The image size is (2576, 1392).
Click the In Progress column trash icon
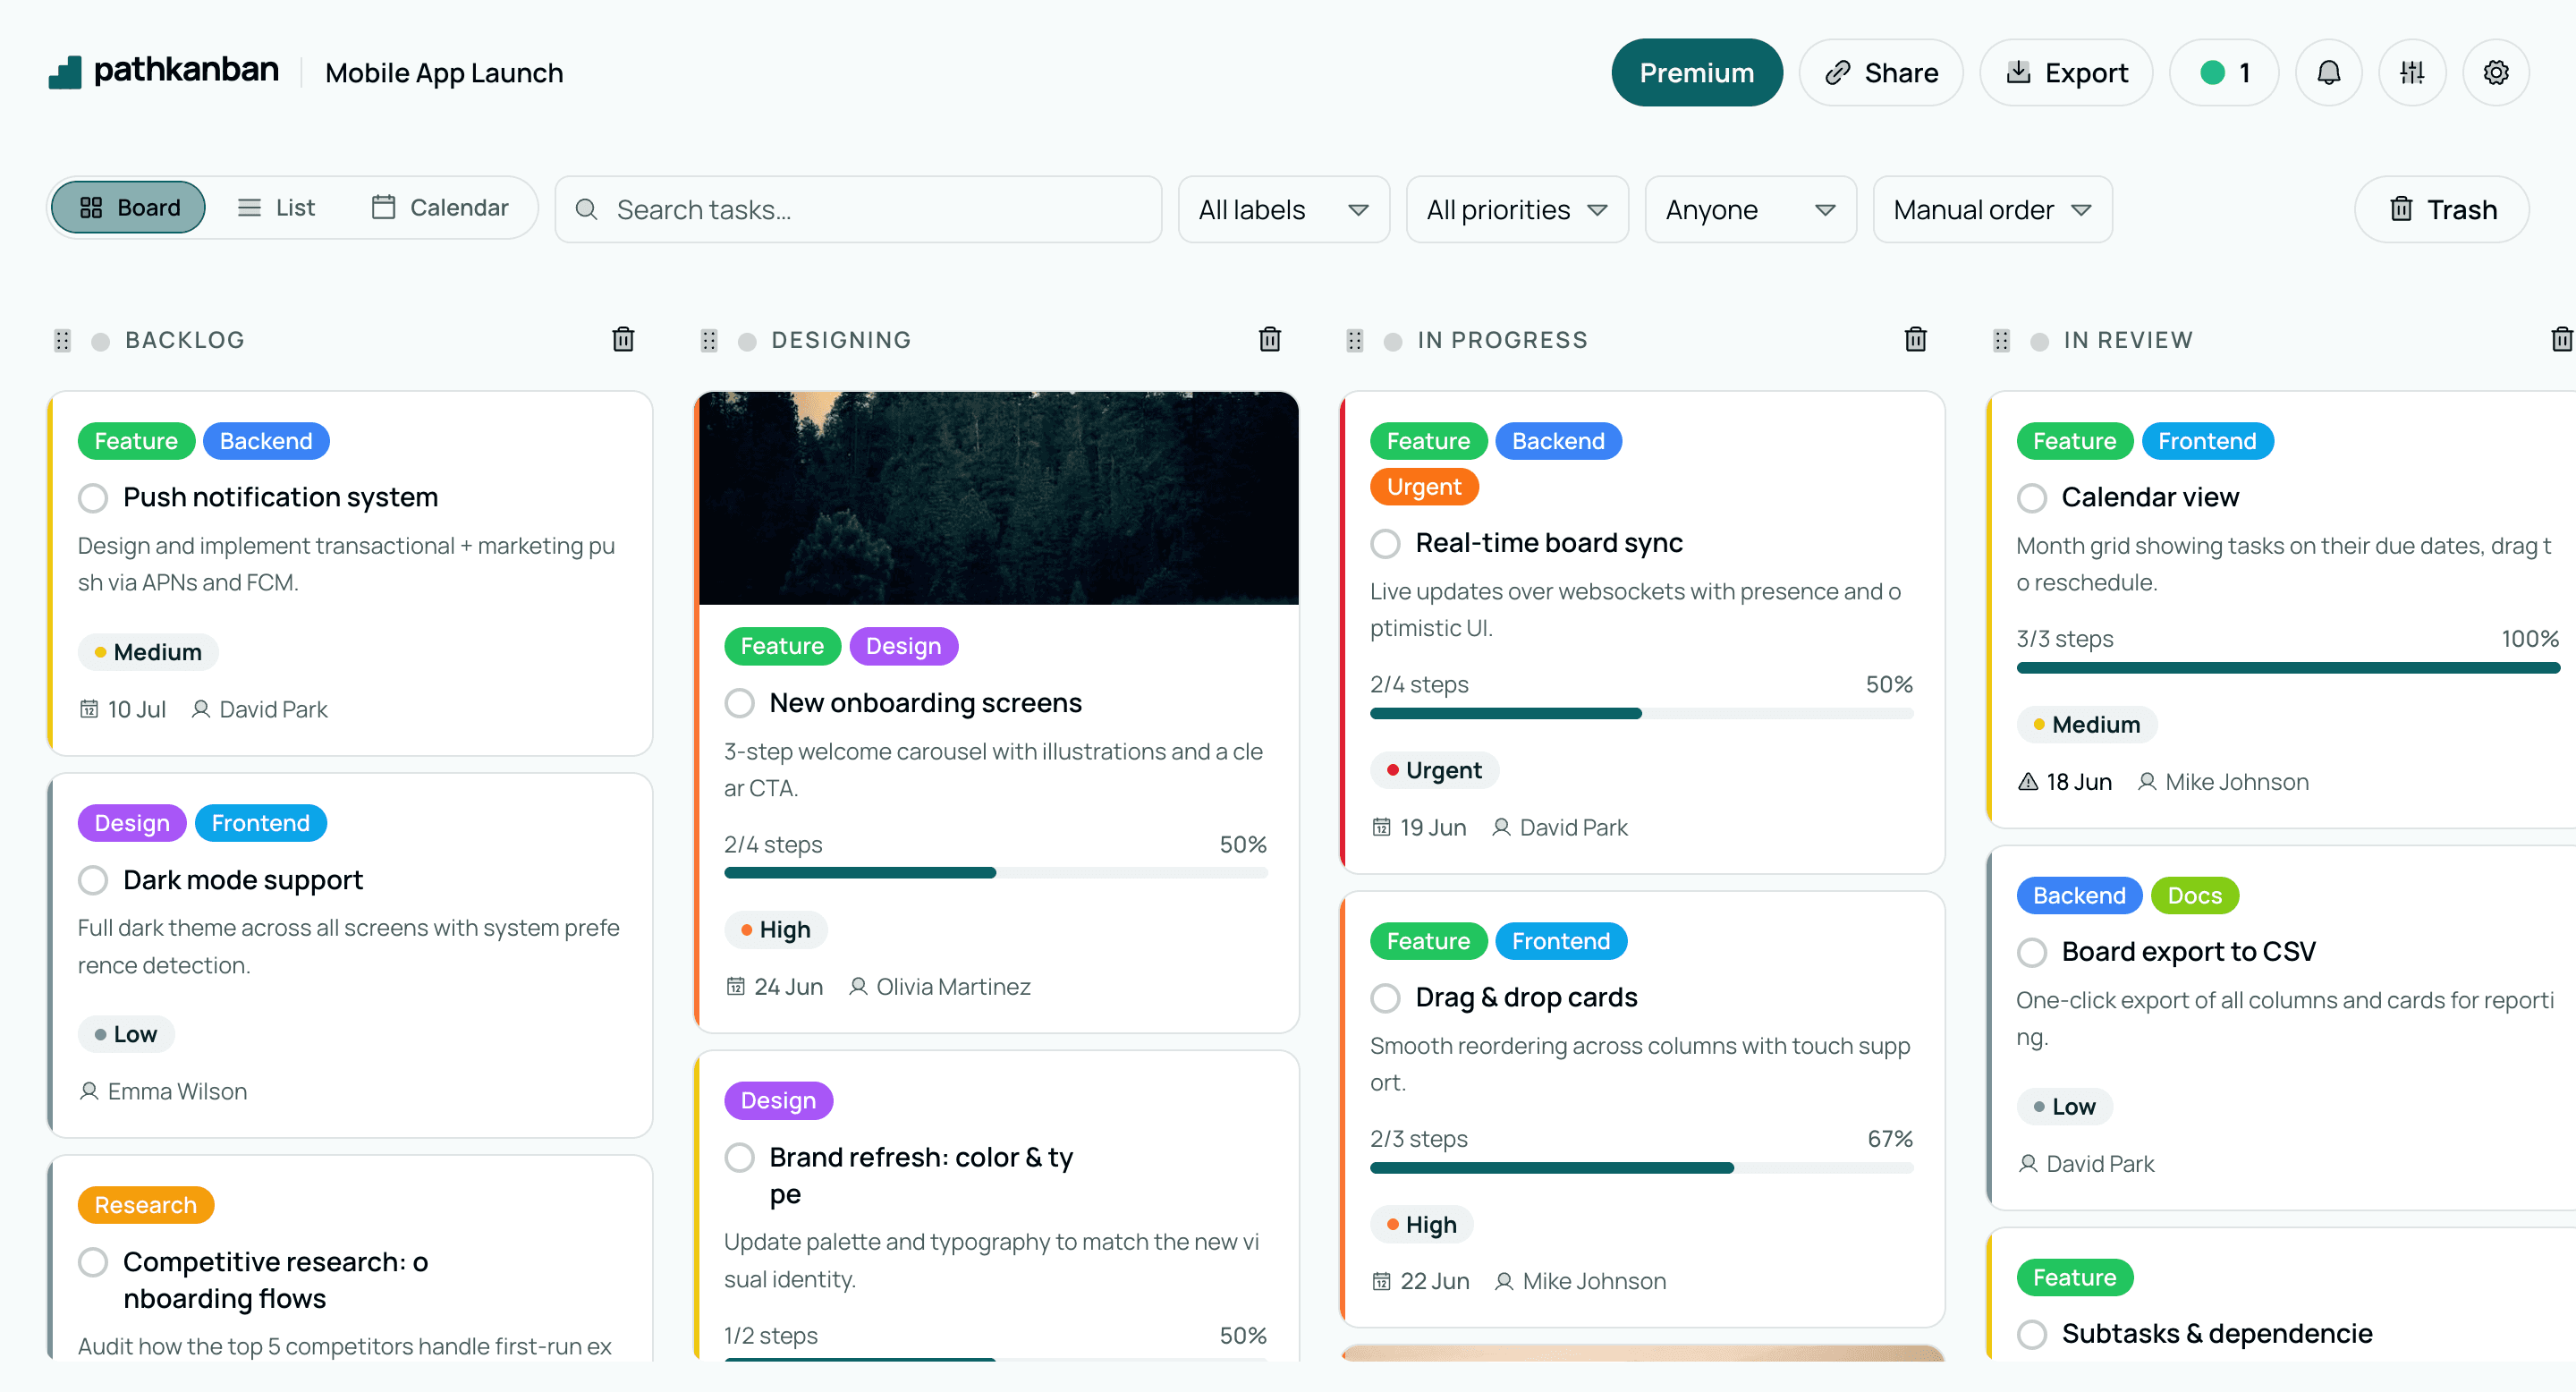(1916, 340)
